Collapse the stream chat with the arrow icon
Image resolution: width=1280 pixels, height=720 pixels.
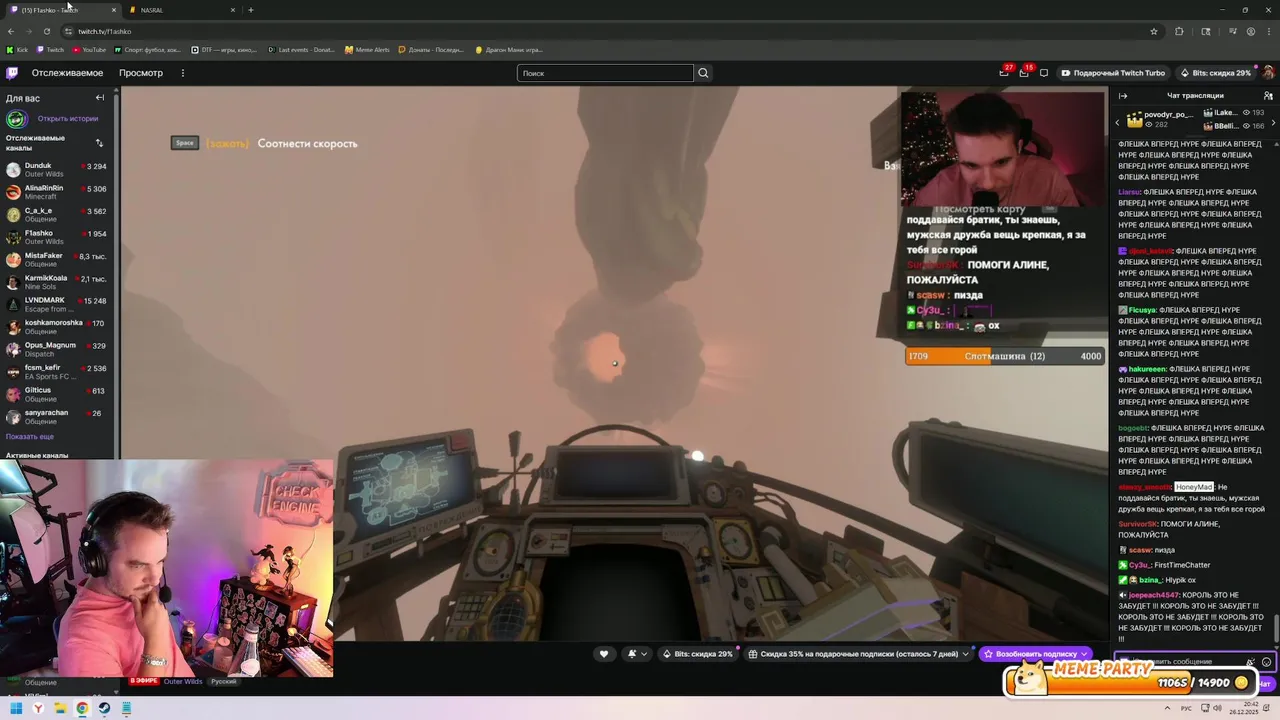coord(1123,96)
